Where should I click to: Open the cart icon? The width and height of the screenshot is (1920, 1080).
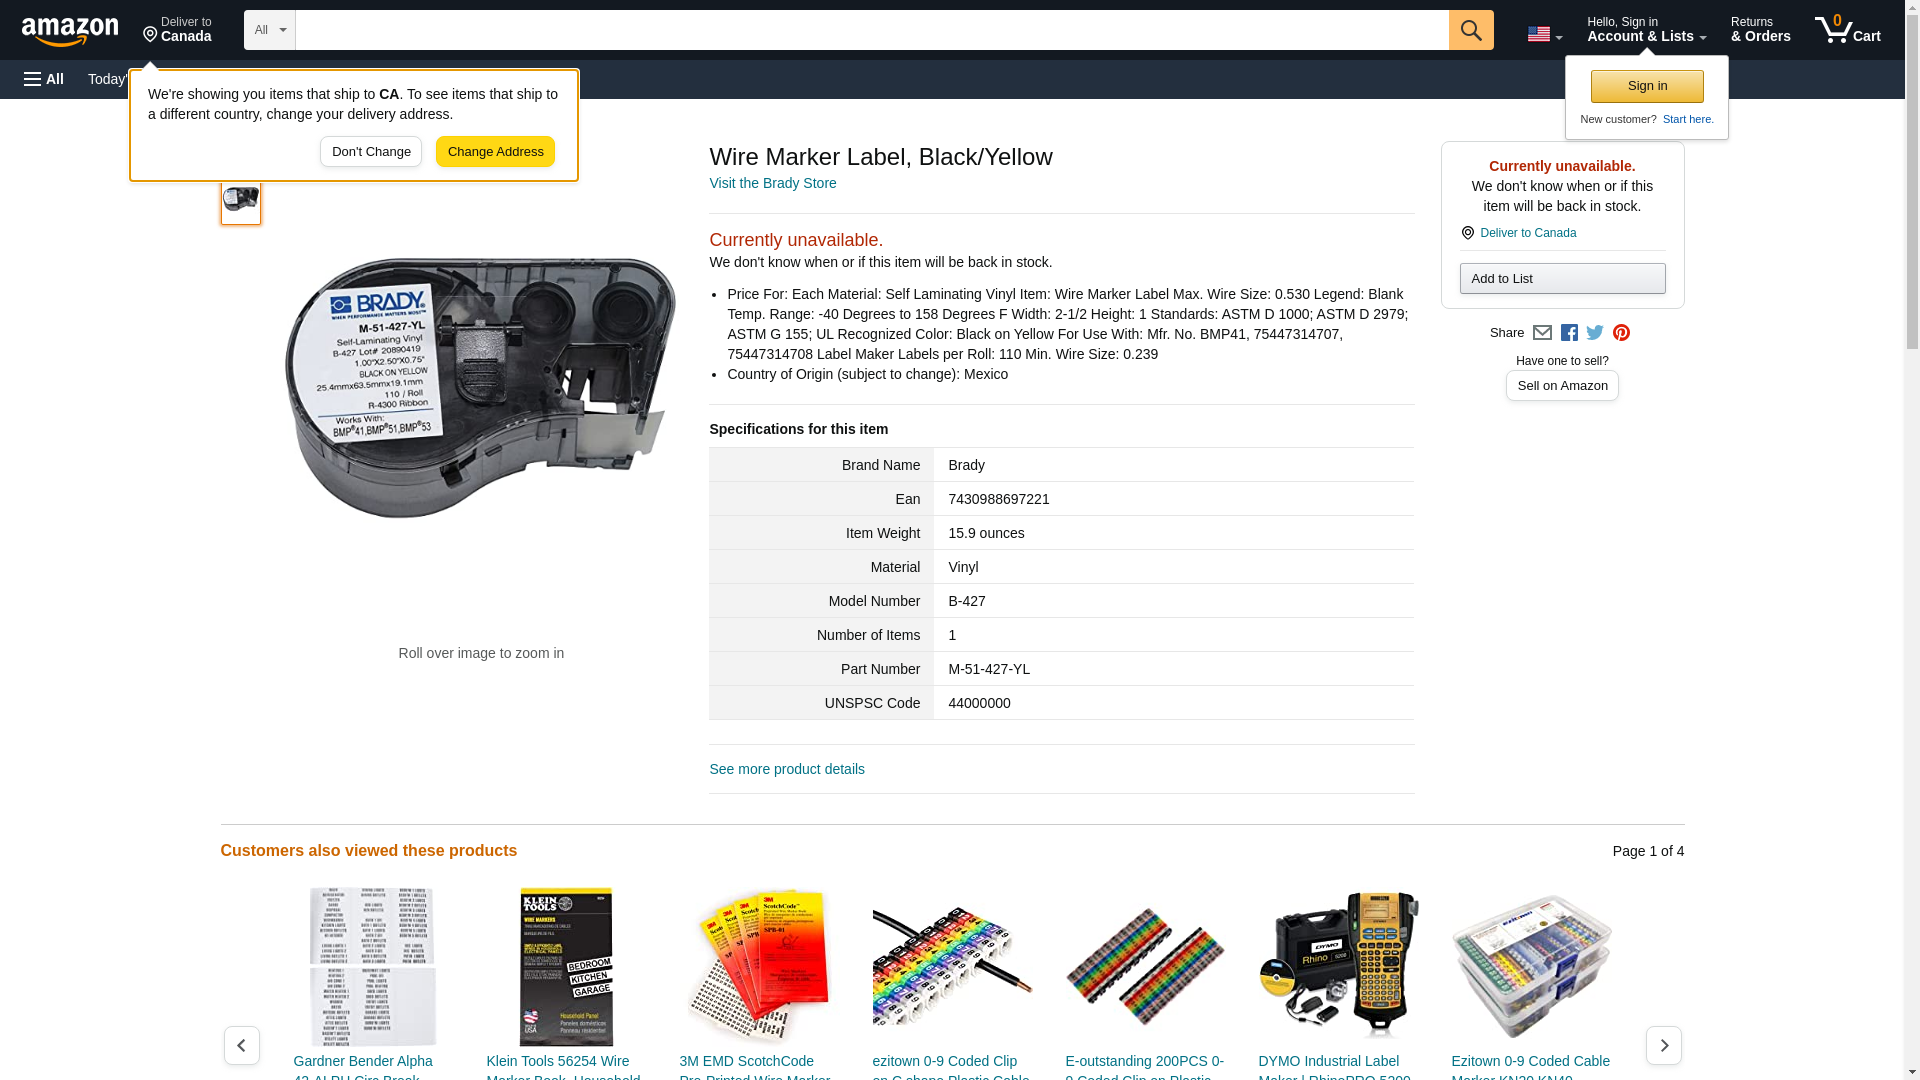click(x=1848, y=30)
